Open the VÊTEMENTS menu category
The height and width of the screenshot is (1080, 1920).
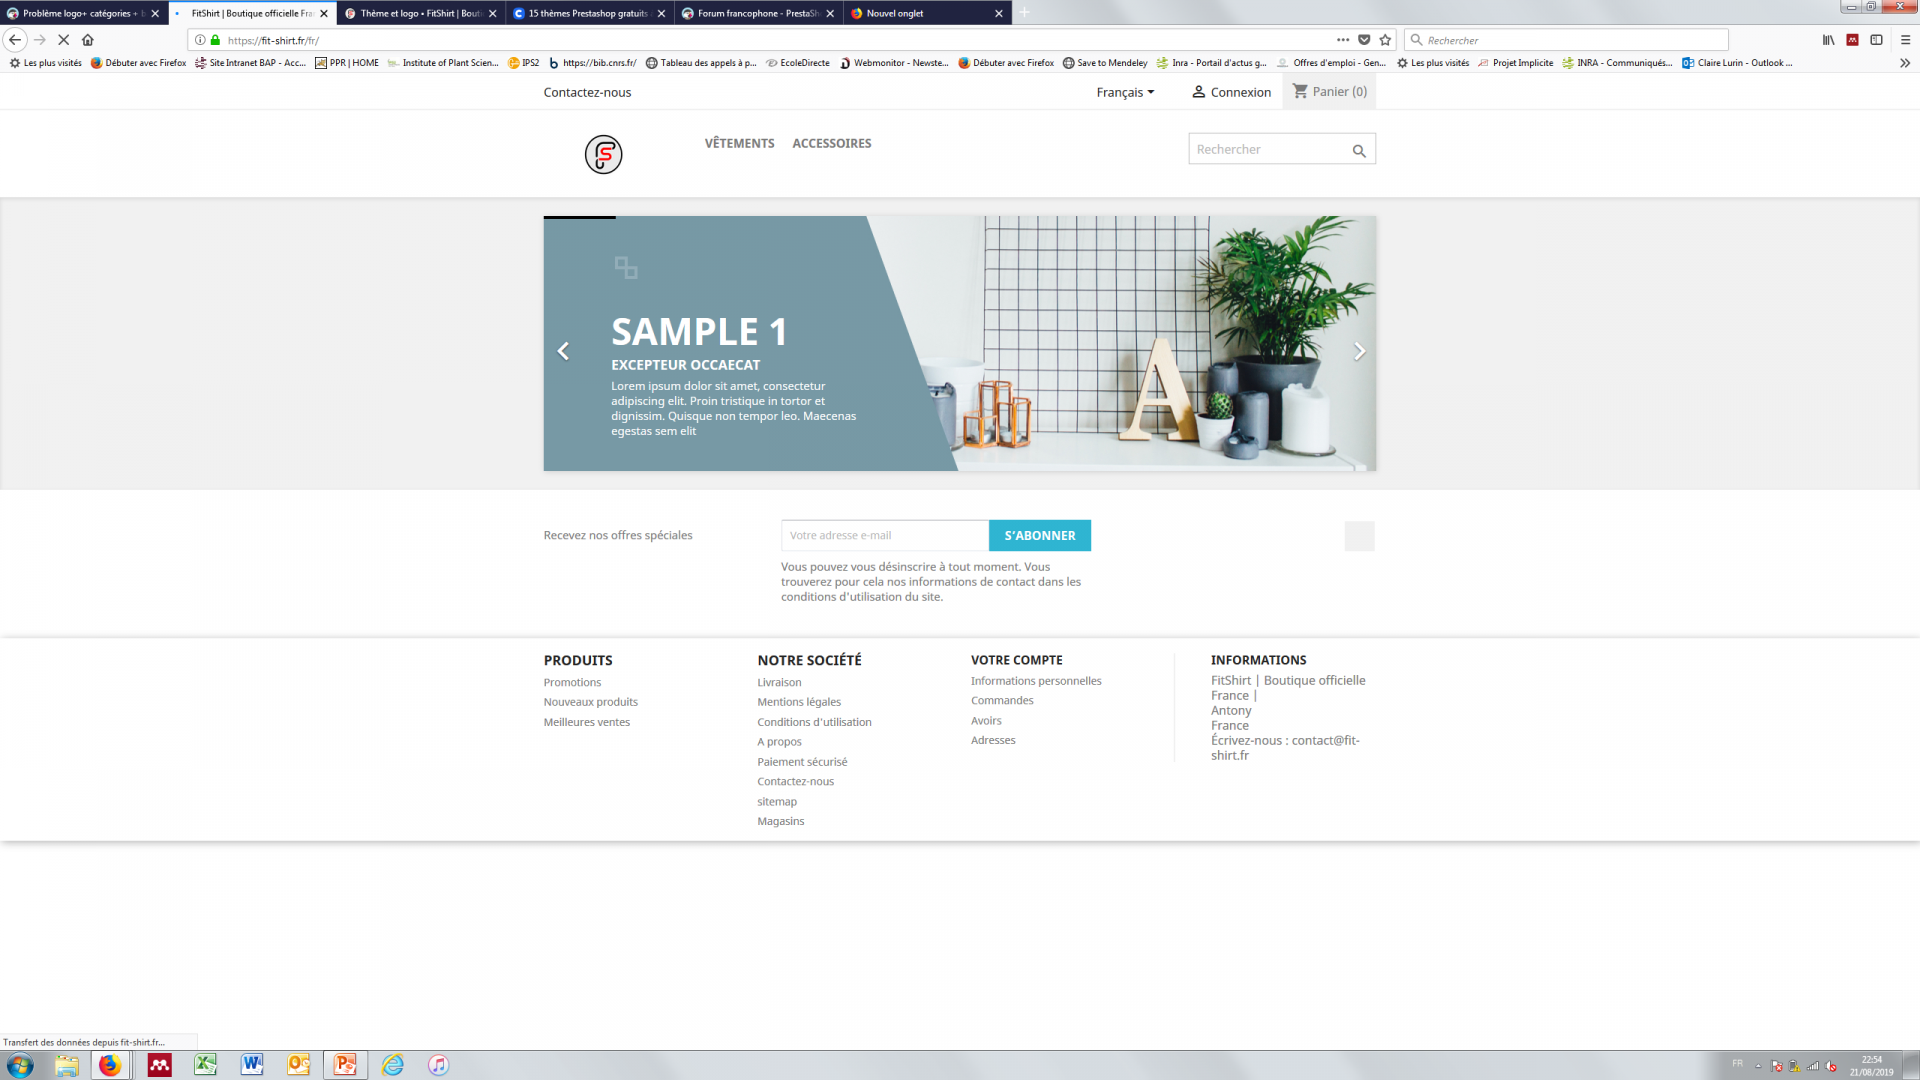point(739,143)
